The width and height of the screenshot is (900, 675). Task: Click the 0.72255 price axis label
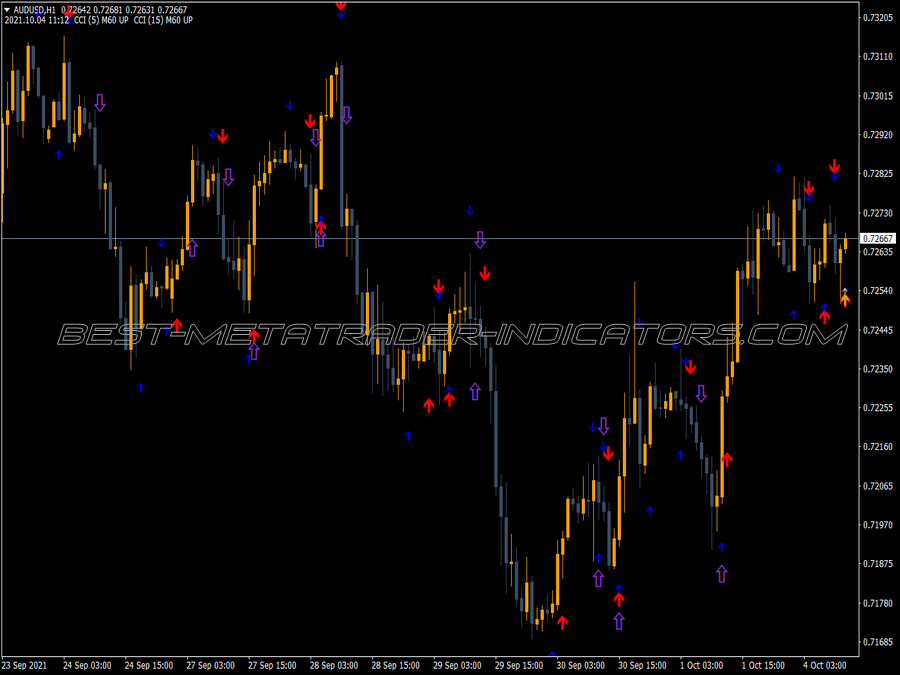pyautogui.click(x=878, y=408)
